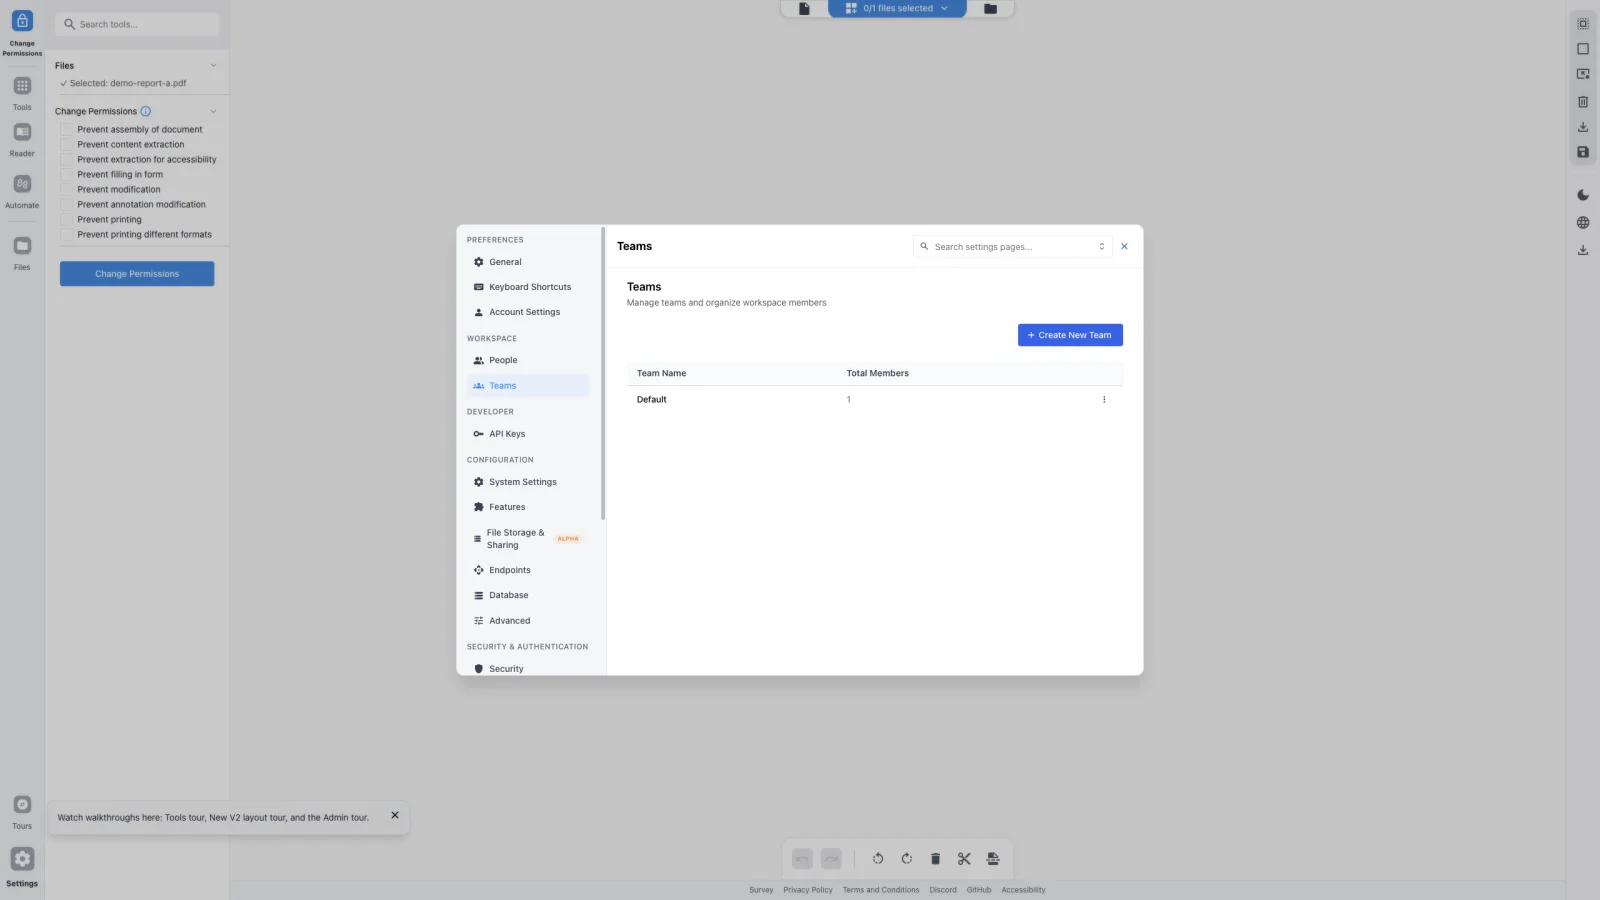Image resolution: width=1600 pixels, height=900 pixels.
Task: Open Security settings page
Action: [x=528, y=668]
